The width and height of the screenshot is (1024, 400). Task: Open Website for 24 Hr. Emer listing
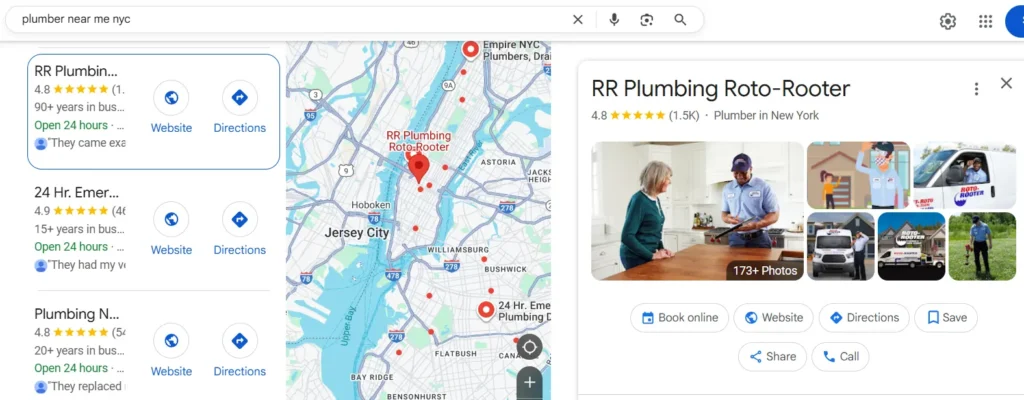tap(171, 229)
